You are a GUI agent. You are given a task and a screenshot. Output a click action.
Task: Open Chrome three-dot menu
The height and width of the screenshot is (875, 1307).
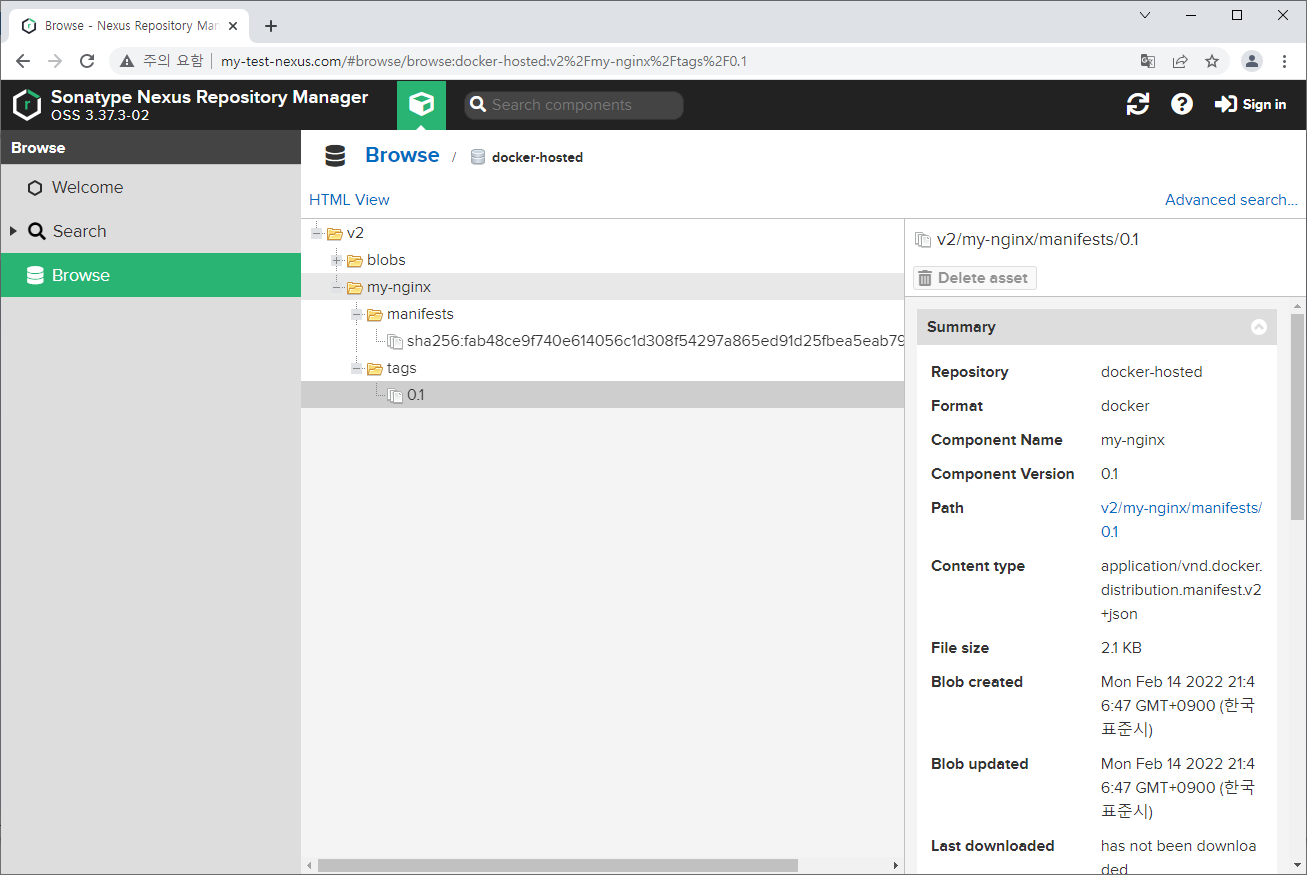[1285, 61]
